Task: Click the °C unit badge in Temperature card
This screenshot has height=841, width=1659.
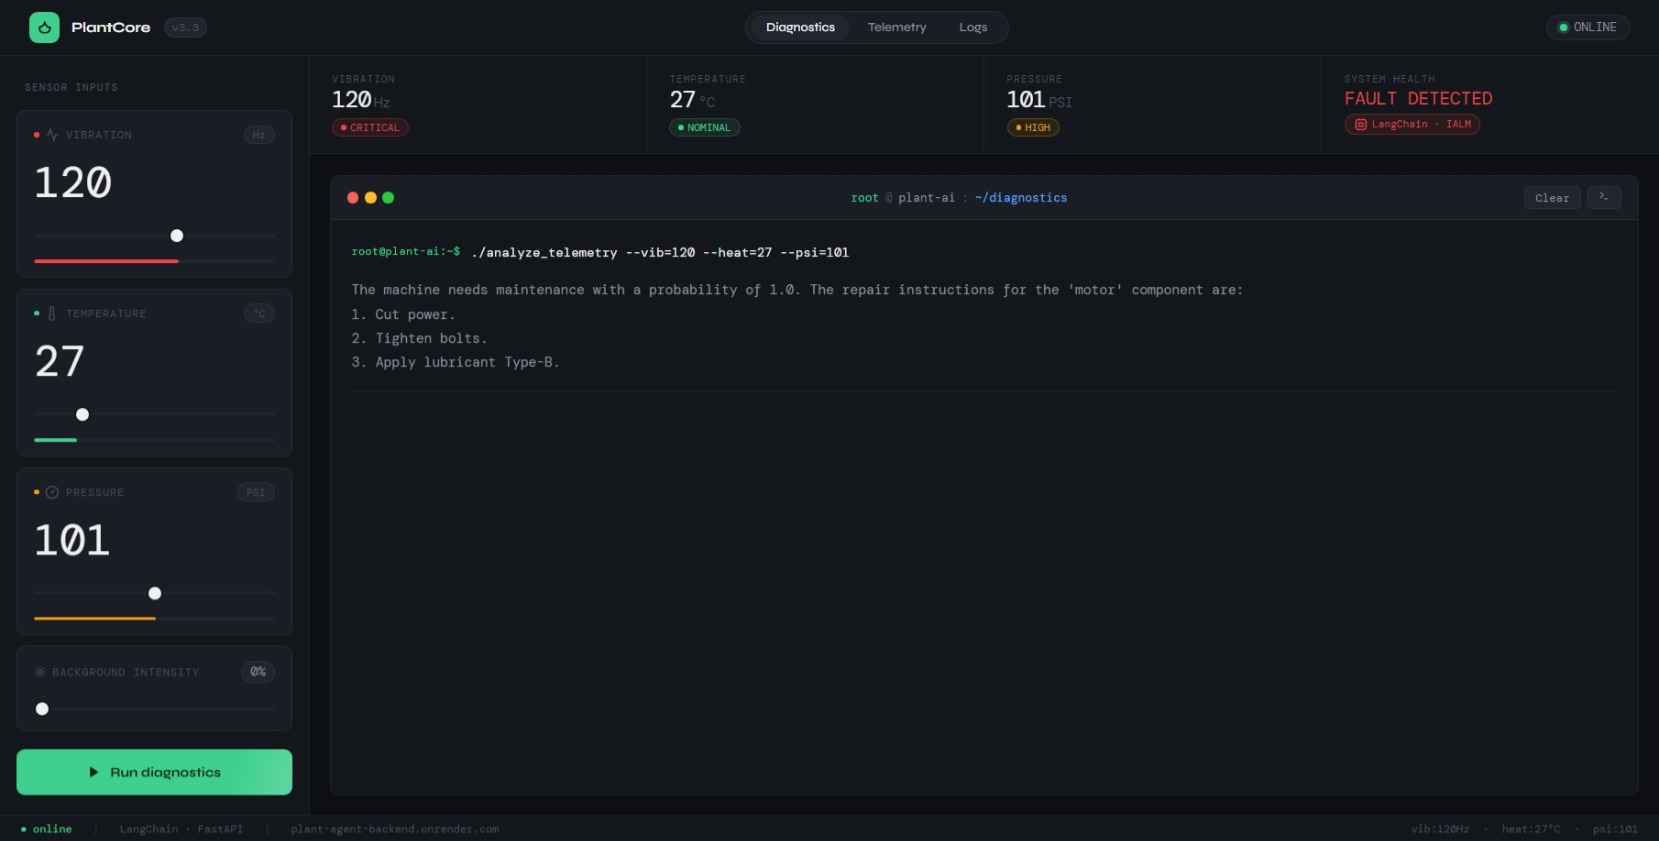Action: pos(259,314)
